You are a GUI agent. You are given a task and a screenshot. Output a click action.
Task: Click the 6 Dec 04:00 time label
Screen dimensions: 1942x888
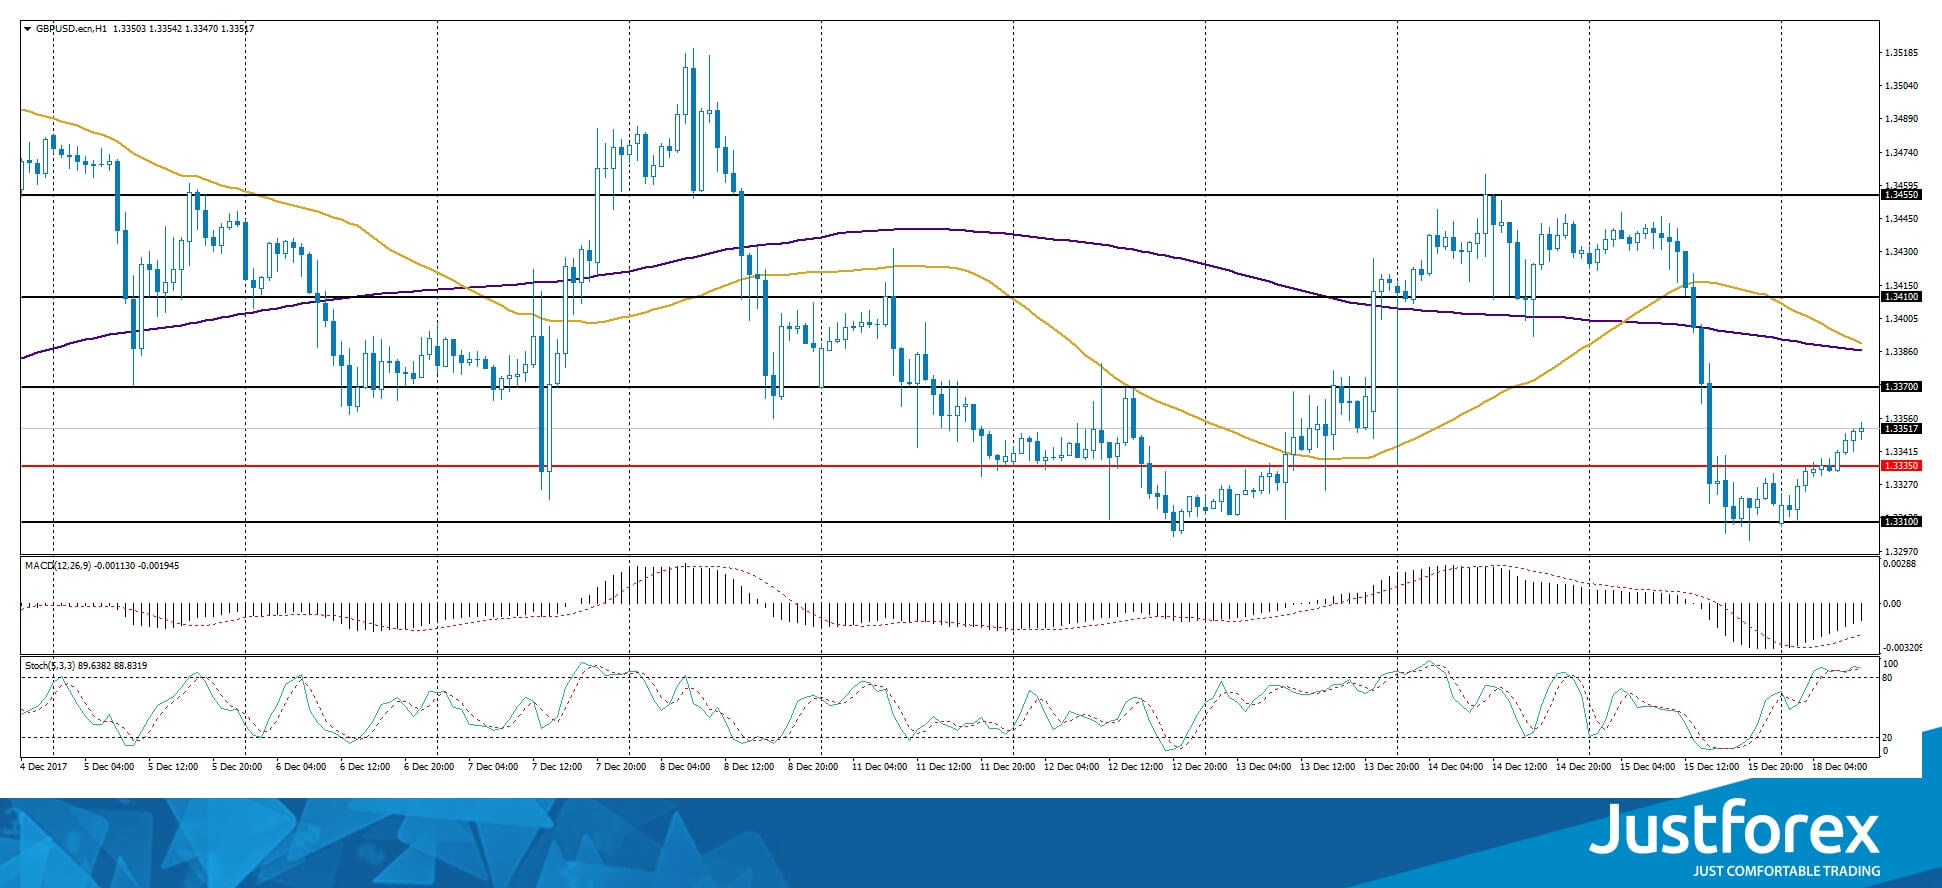[x=301, y=767]
